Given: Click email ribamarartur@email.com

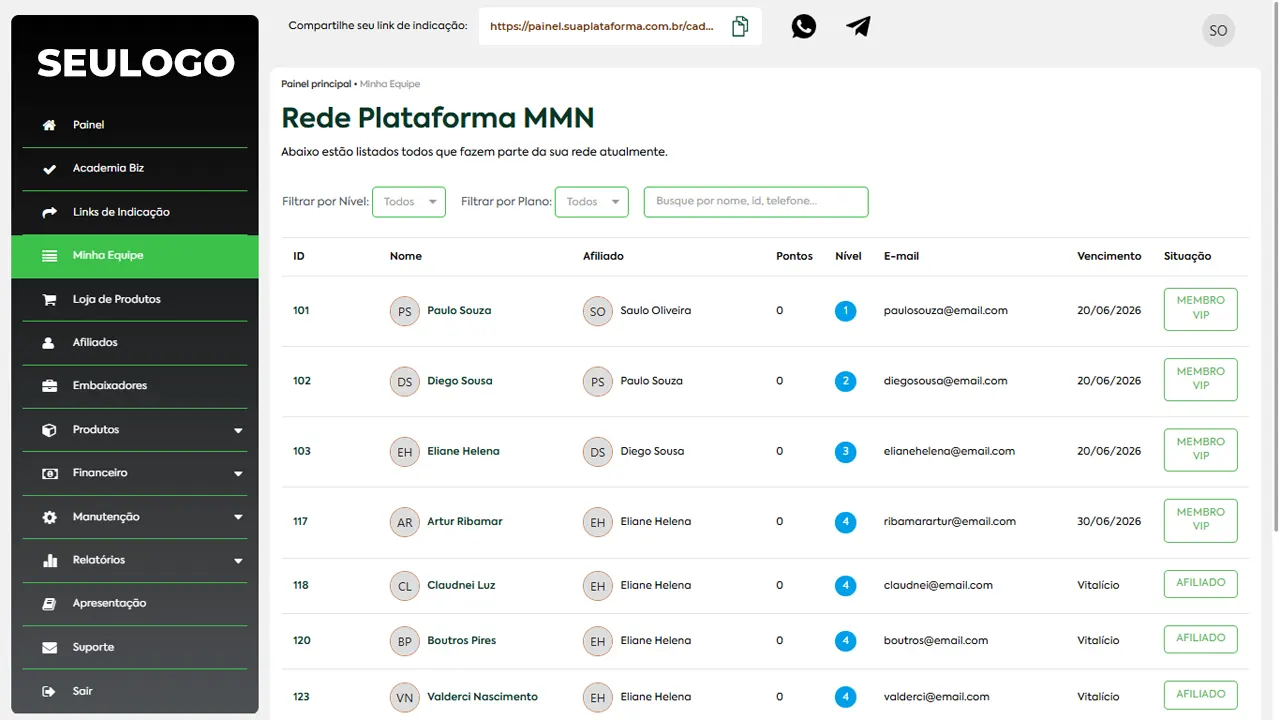Looking at the screenshot, I should pos(950,521).
